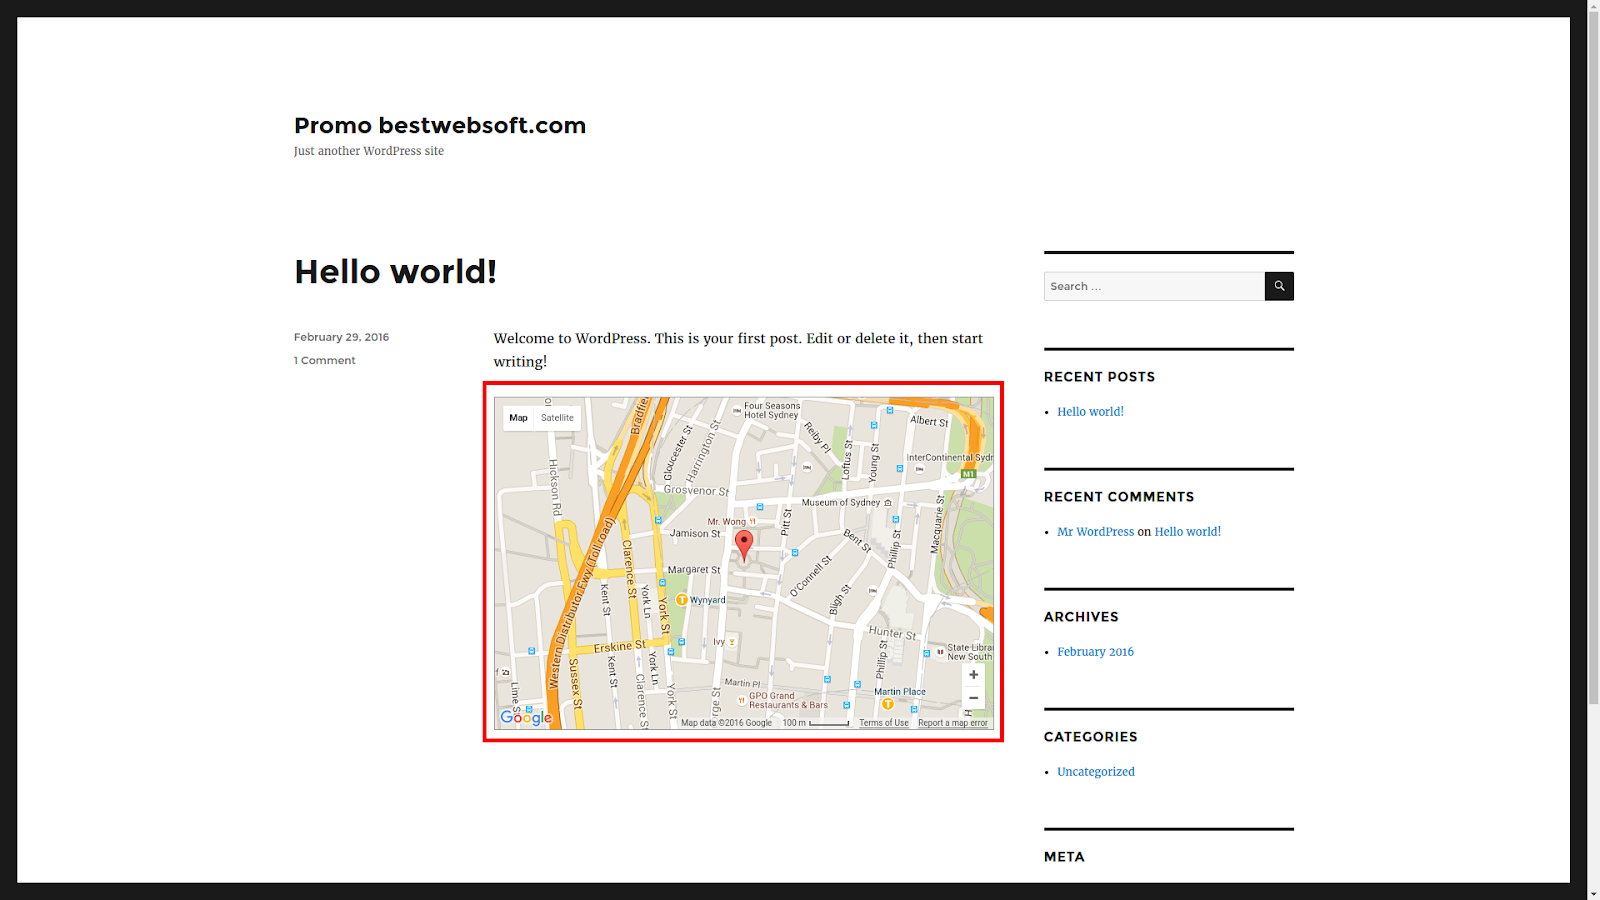The height and width of the screenshot is (900, 1600).
Task: Zoom in on the map with plus
Action: click(973, 675)
